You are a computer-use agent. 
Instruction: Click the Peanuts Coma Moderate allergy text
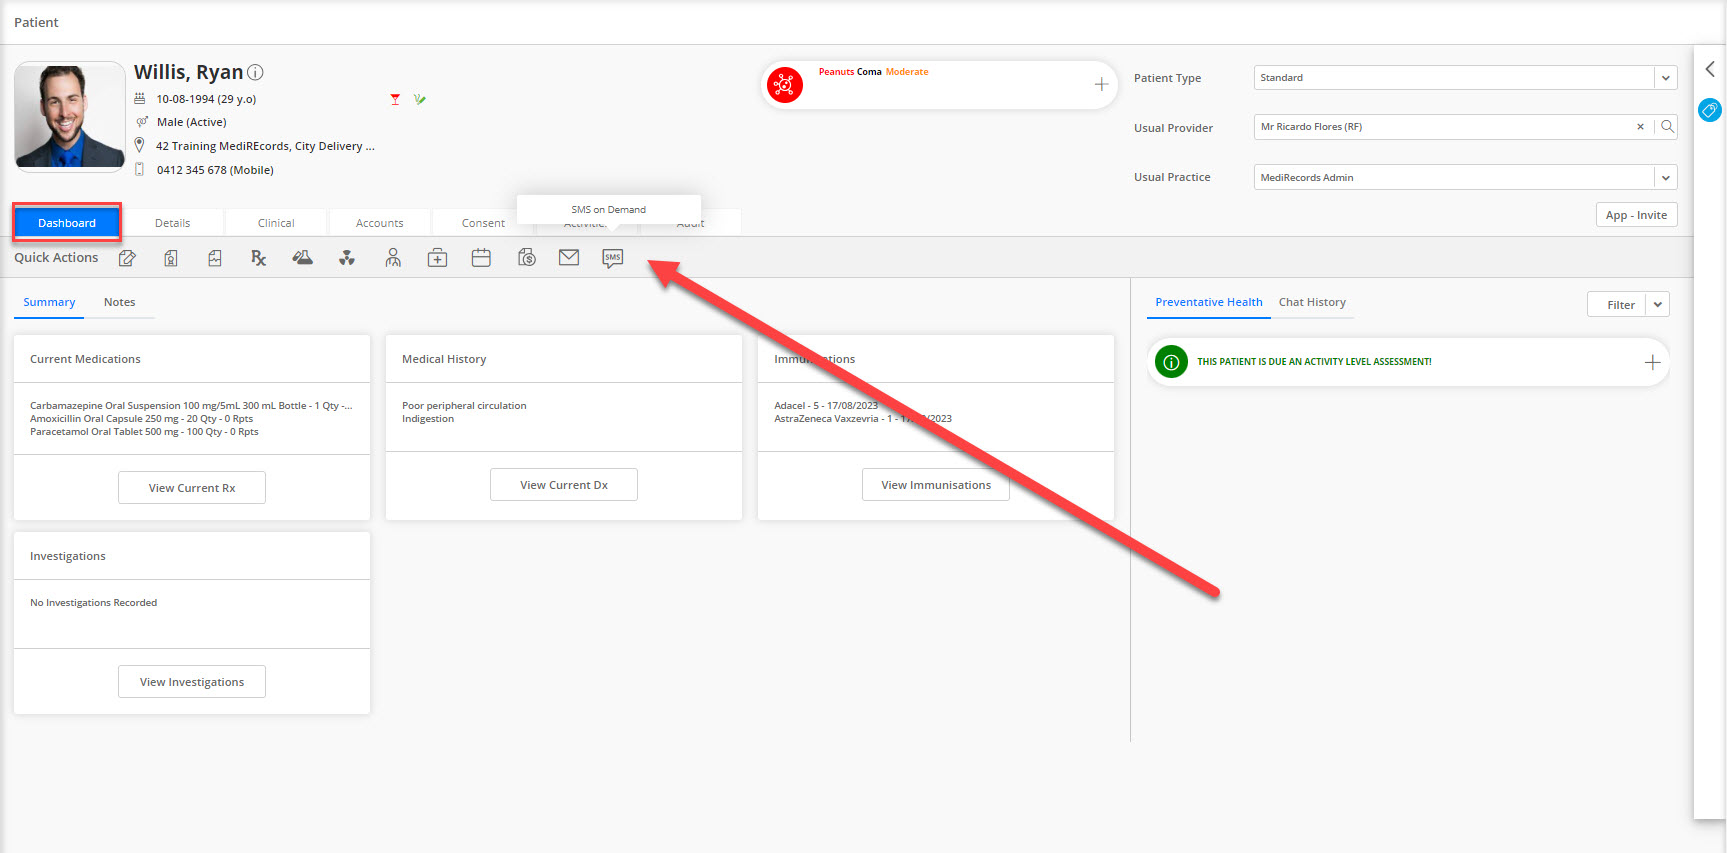(x=873, y=72)
